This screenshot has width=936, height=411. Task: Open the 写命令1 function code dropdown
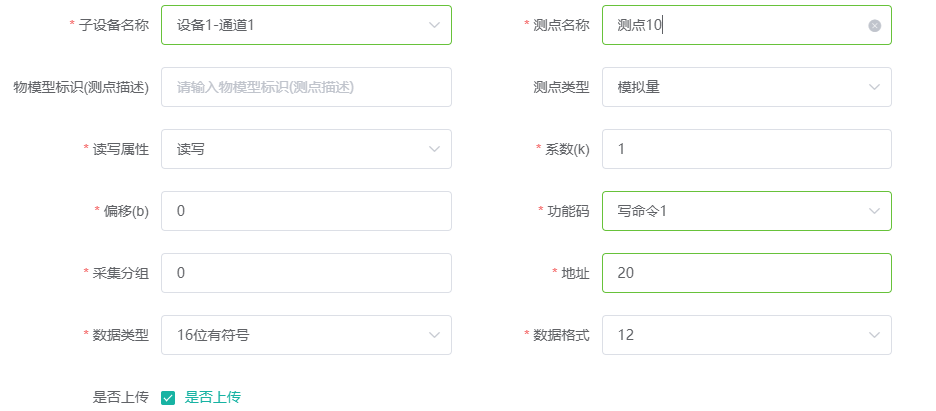pyautogui.click(x=746, y=211)
